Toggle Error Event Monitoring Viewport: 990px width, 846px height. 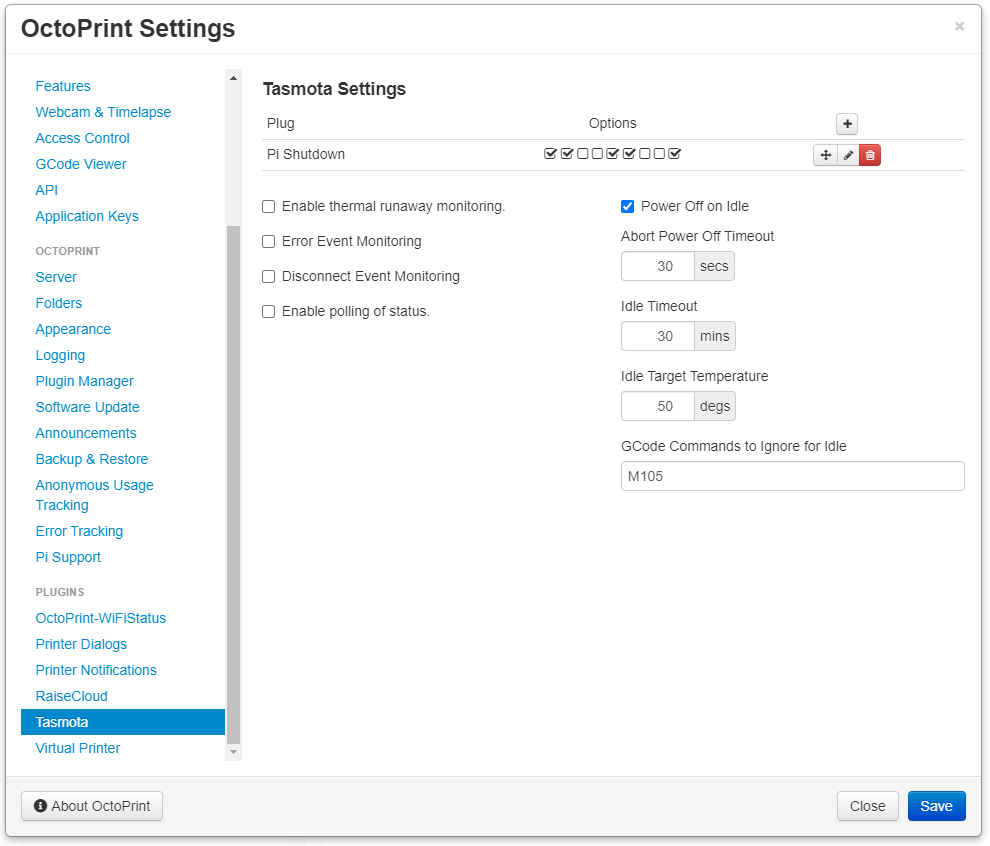point(268,241)
